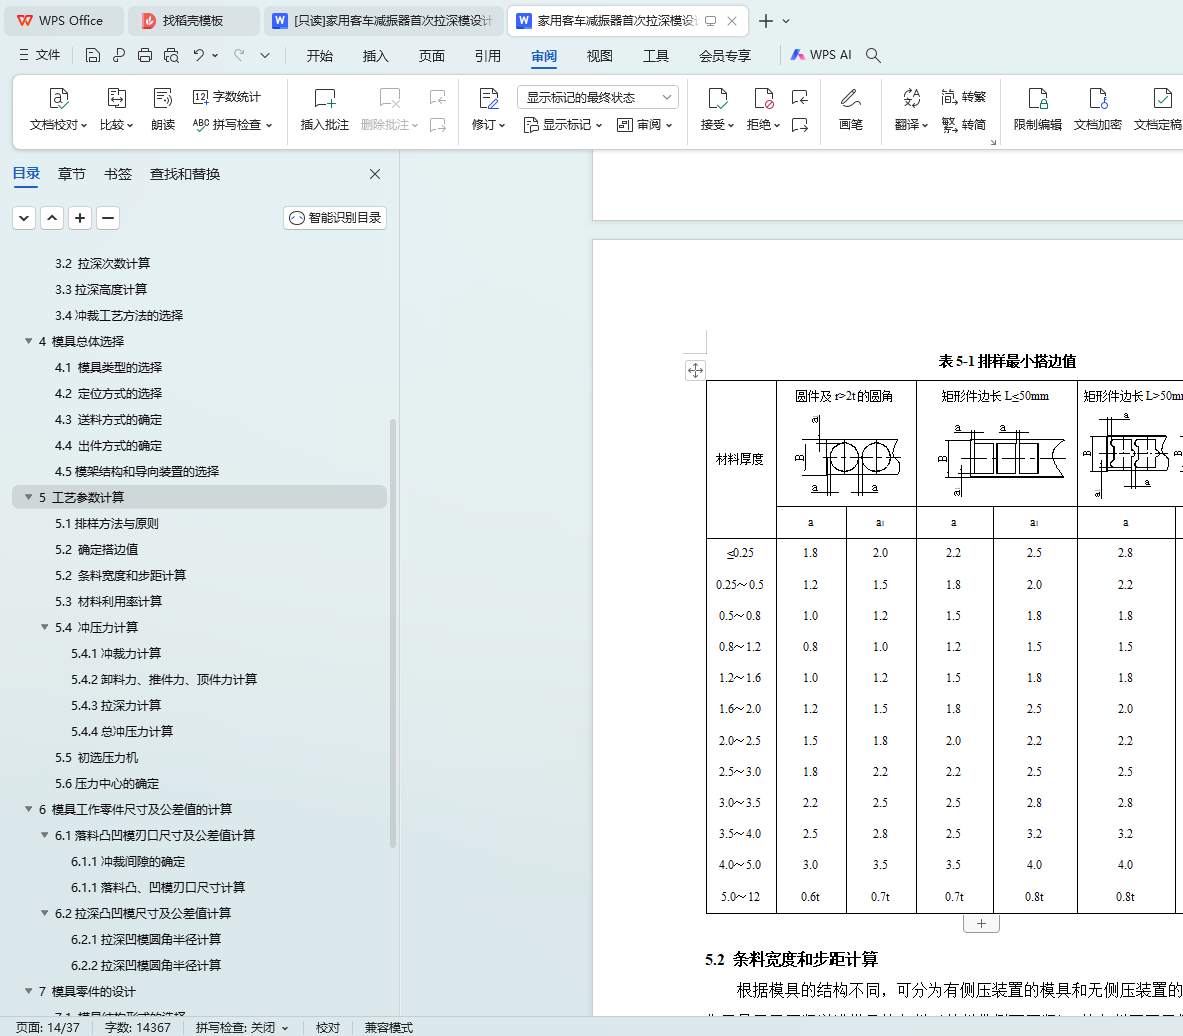Switch to WPS Office home tab
The width and height of the screenshot is (1183, 1036).
pos(62,20)
